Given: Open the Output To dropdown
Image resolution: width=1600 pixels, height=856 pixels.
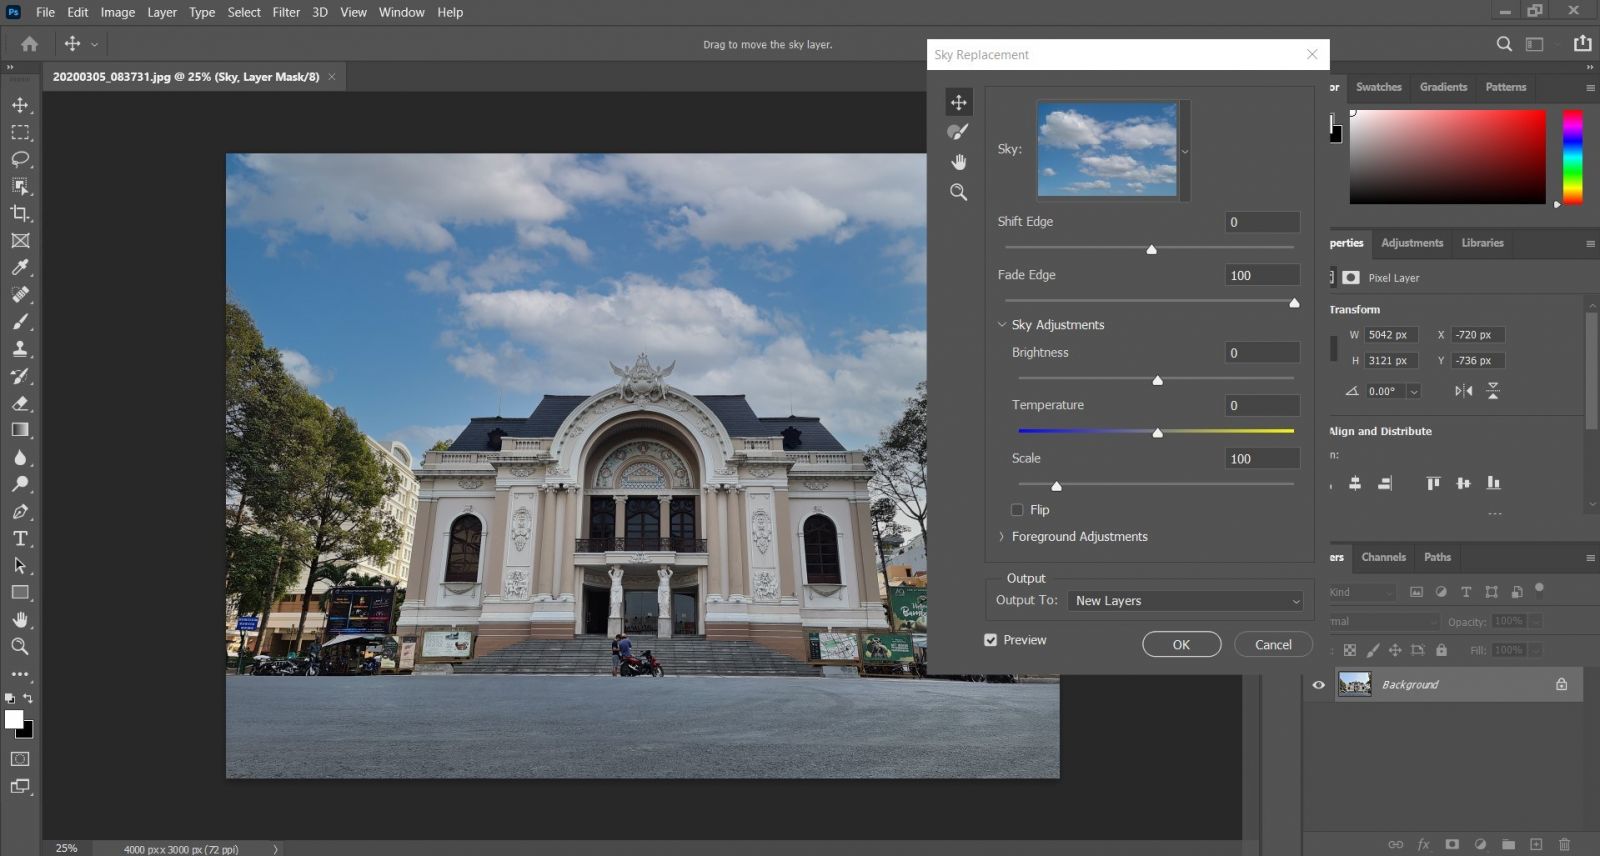Looking at the screenshot, I should coord(1186,601).
